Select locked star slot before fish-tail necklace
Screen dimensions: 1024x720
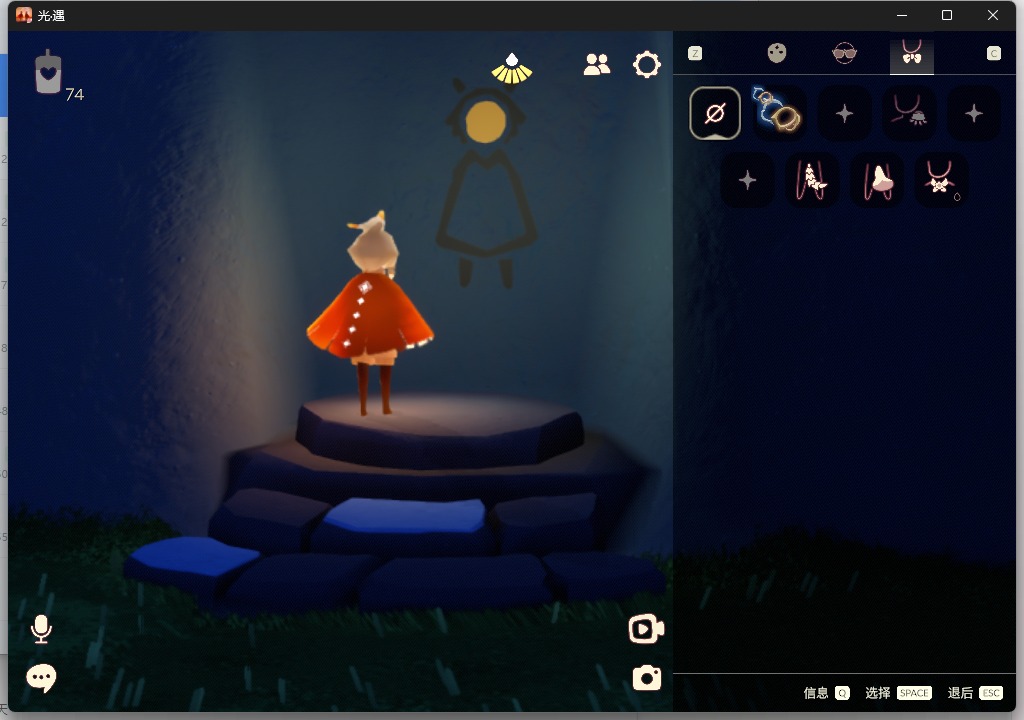[747, 180]
